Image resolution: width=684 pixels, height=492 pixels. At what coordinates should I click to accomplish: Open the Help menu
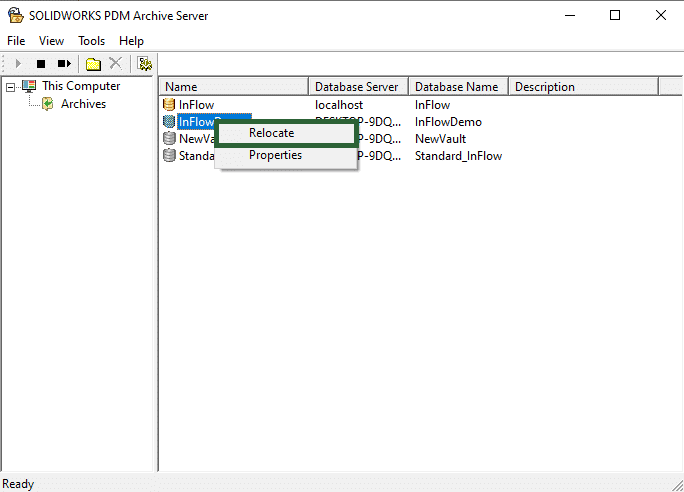131,41
